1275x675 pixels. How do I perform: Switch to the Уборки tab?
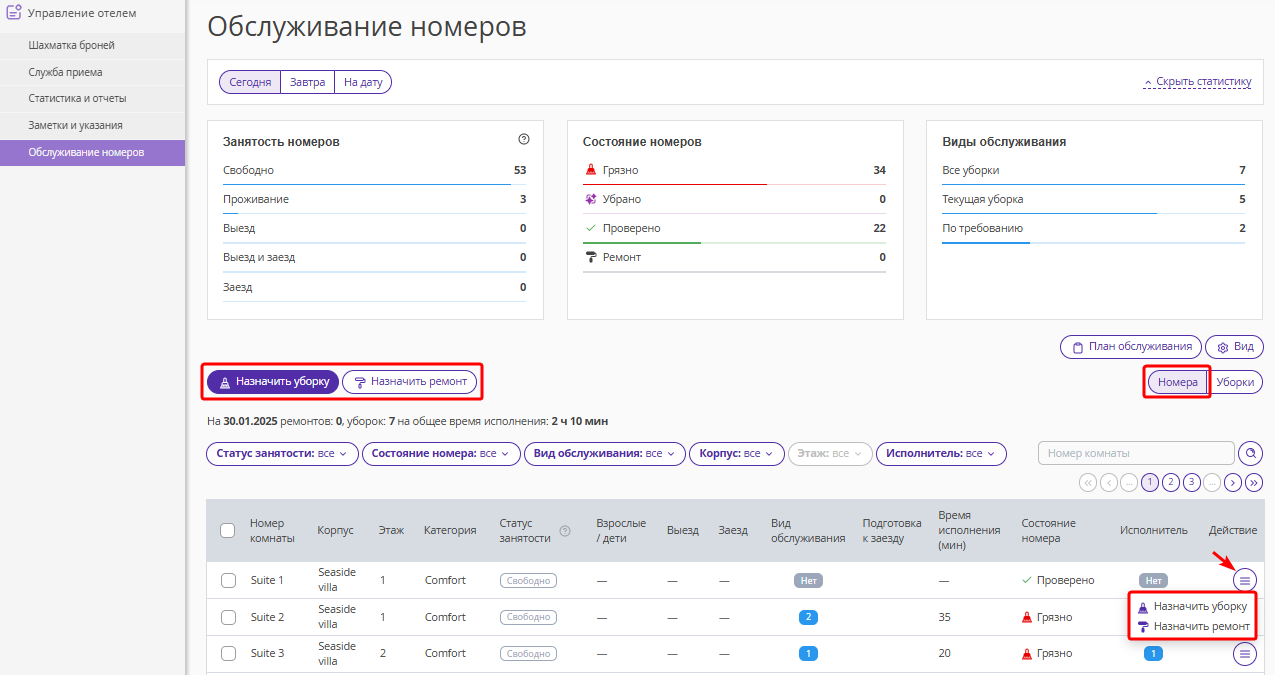click(1235, 382)
